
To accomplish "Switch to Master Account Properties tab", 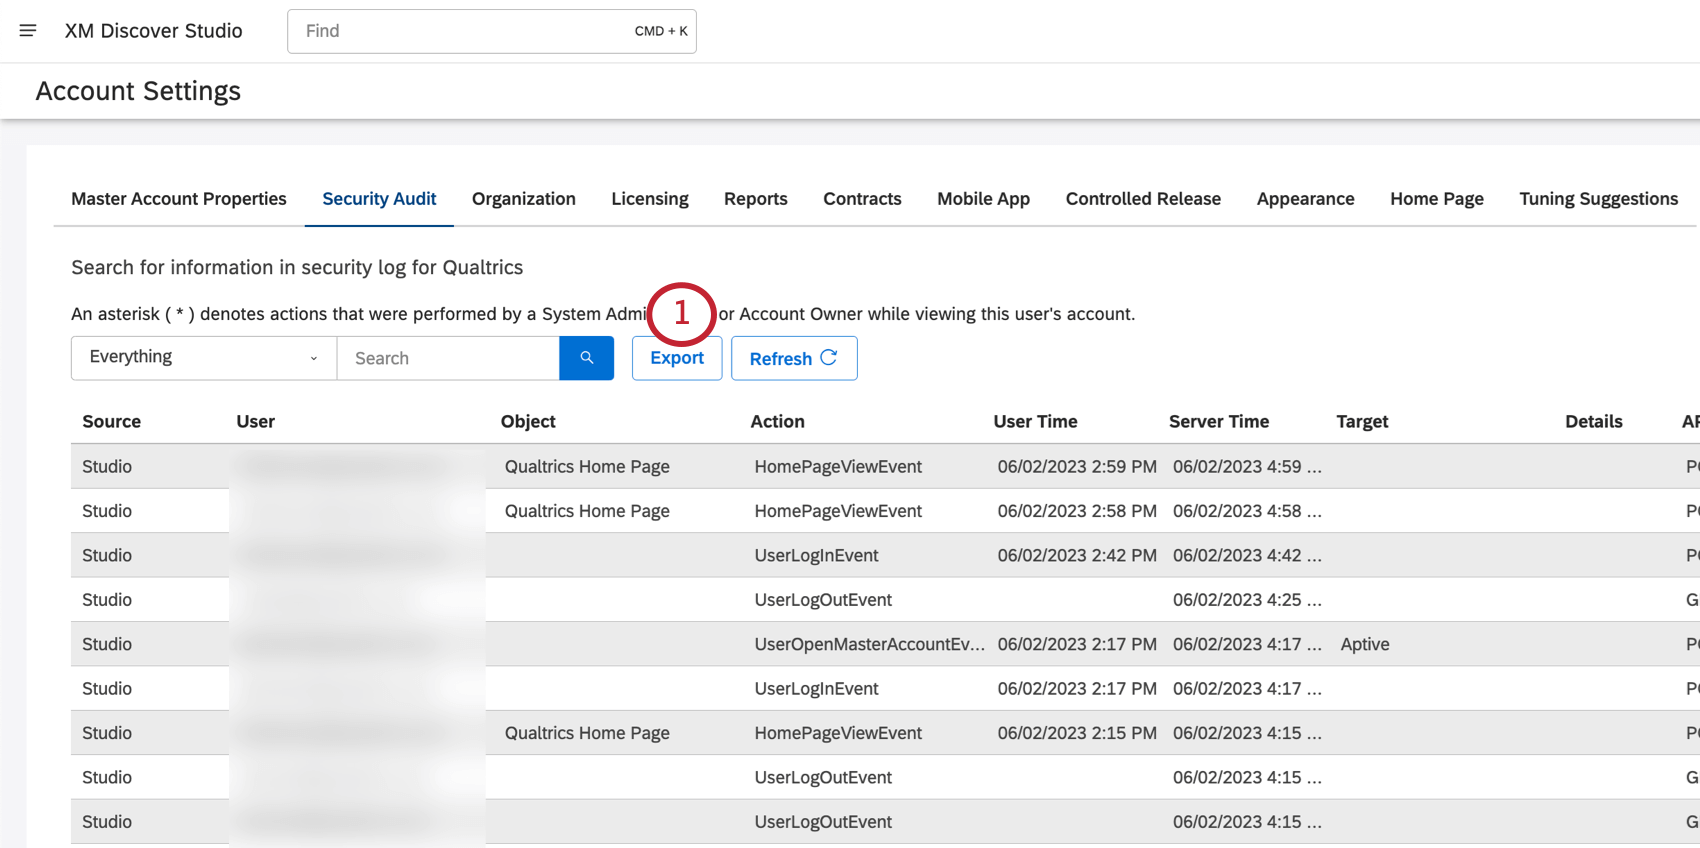I will pyautogui.click(x=179, y=199).
